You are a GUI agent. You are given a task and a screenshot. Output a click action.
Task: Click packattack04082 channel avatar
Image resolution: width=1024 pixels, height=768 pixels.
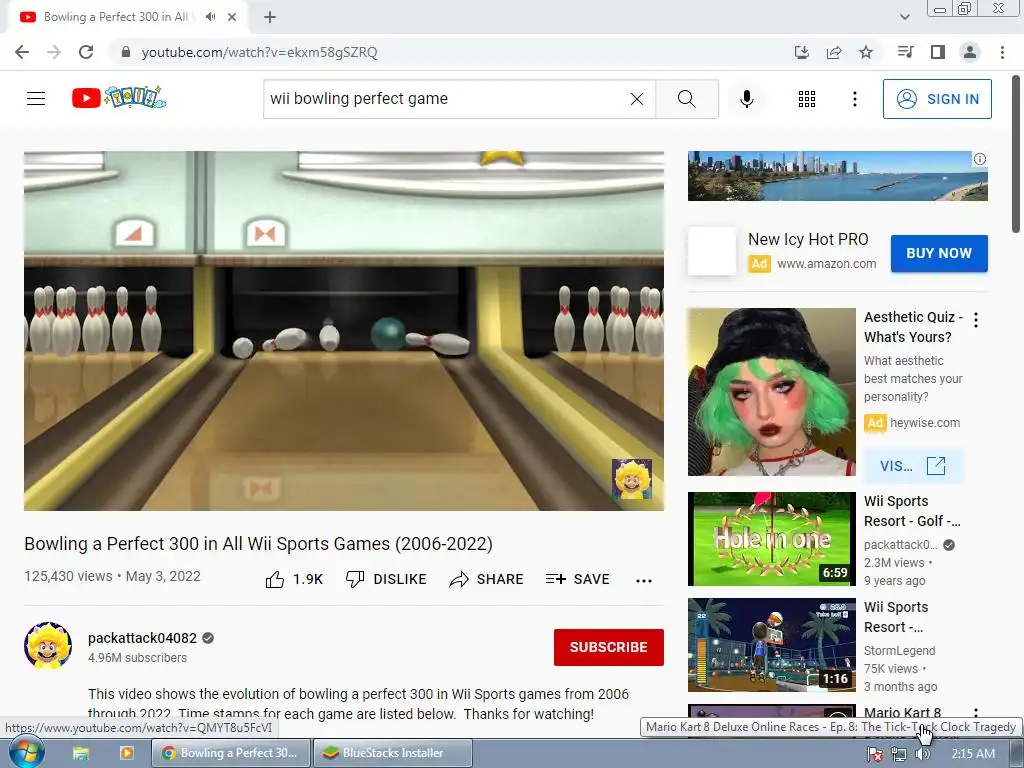coord(48,645)
